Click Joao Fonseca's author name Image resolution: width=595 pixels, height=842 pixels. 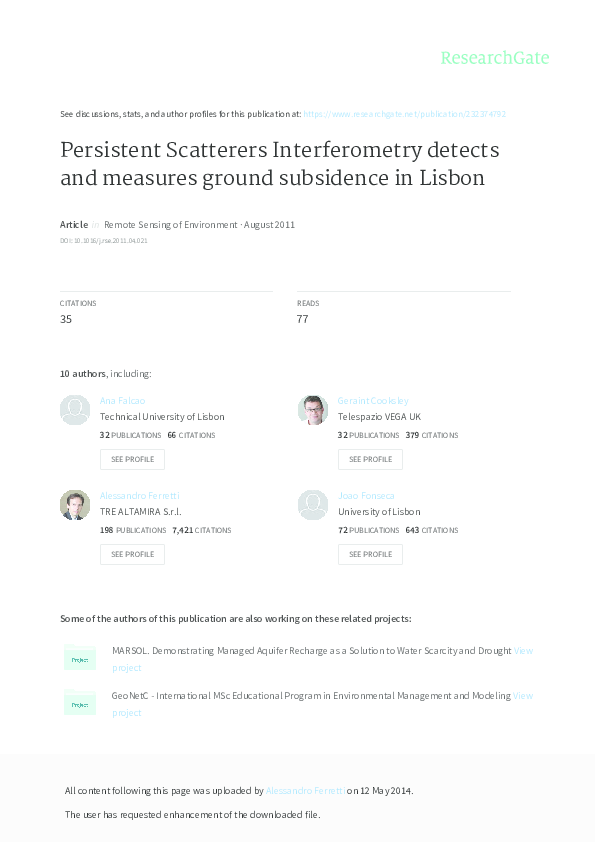coord(366,495)
